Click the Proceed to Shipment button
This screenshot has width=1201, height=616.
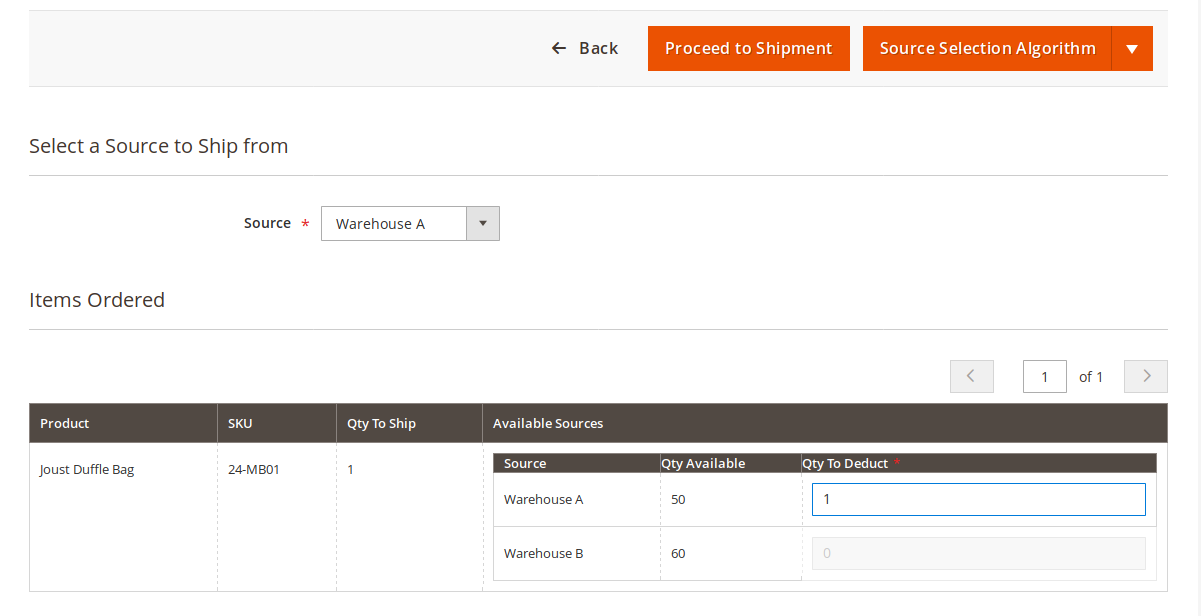click(749, 48)
